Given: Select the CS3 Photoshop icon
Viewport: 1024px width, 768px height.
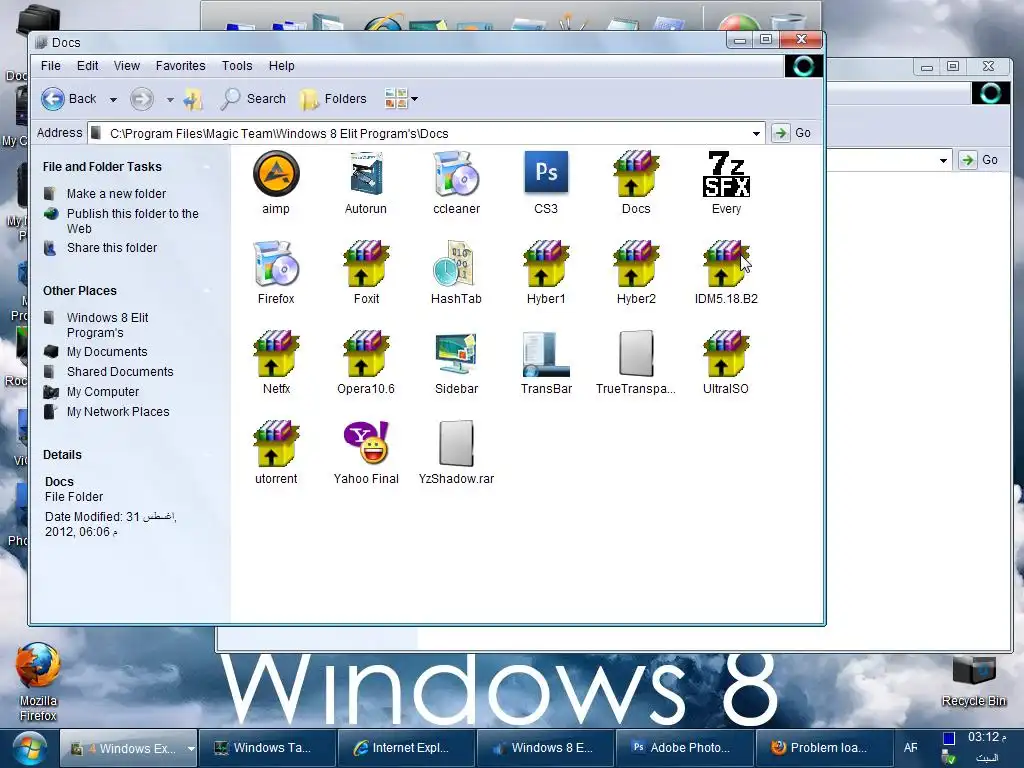Looking at the screenshot, I should click(546, 172).
